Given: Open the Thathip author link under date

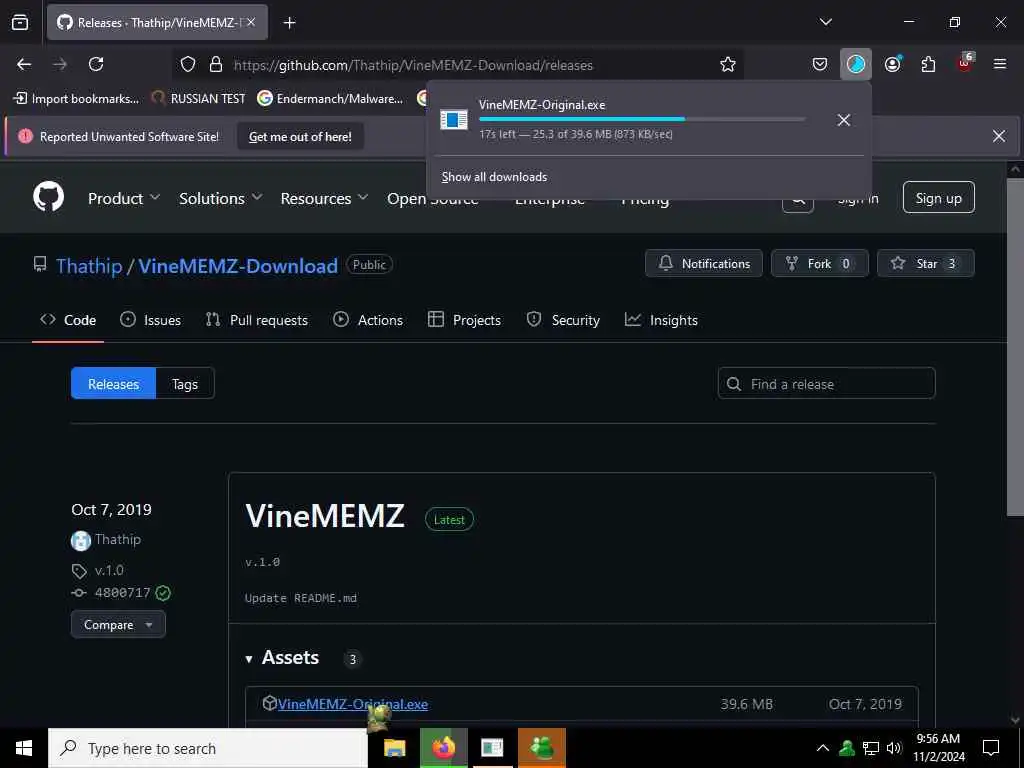Looking at the screenshot, I should (x=118, y=539).
